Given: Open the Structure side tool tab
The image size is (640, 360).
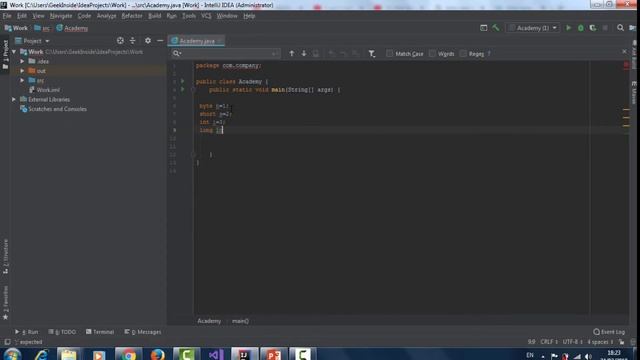Looking at the screenshot, I should pos(5,256).
